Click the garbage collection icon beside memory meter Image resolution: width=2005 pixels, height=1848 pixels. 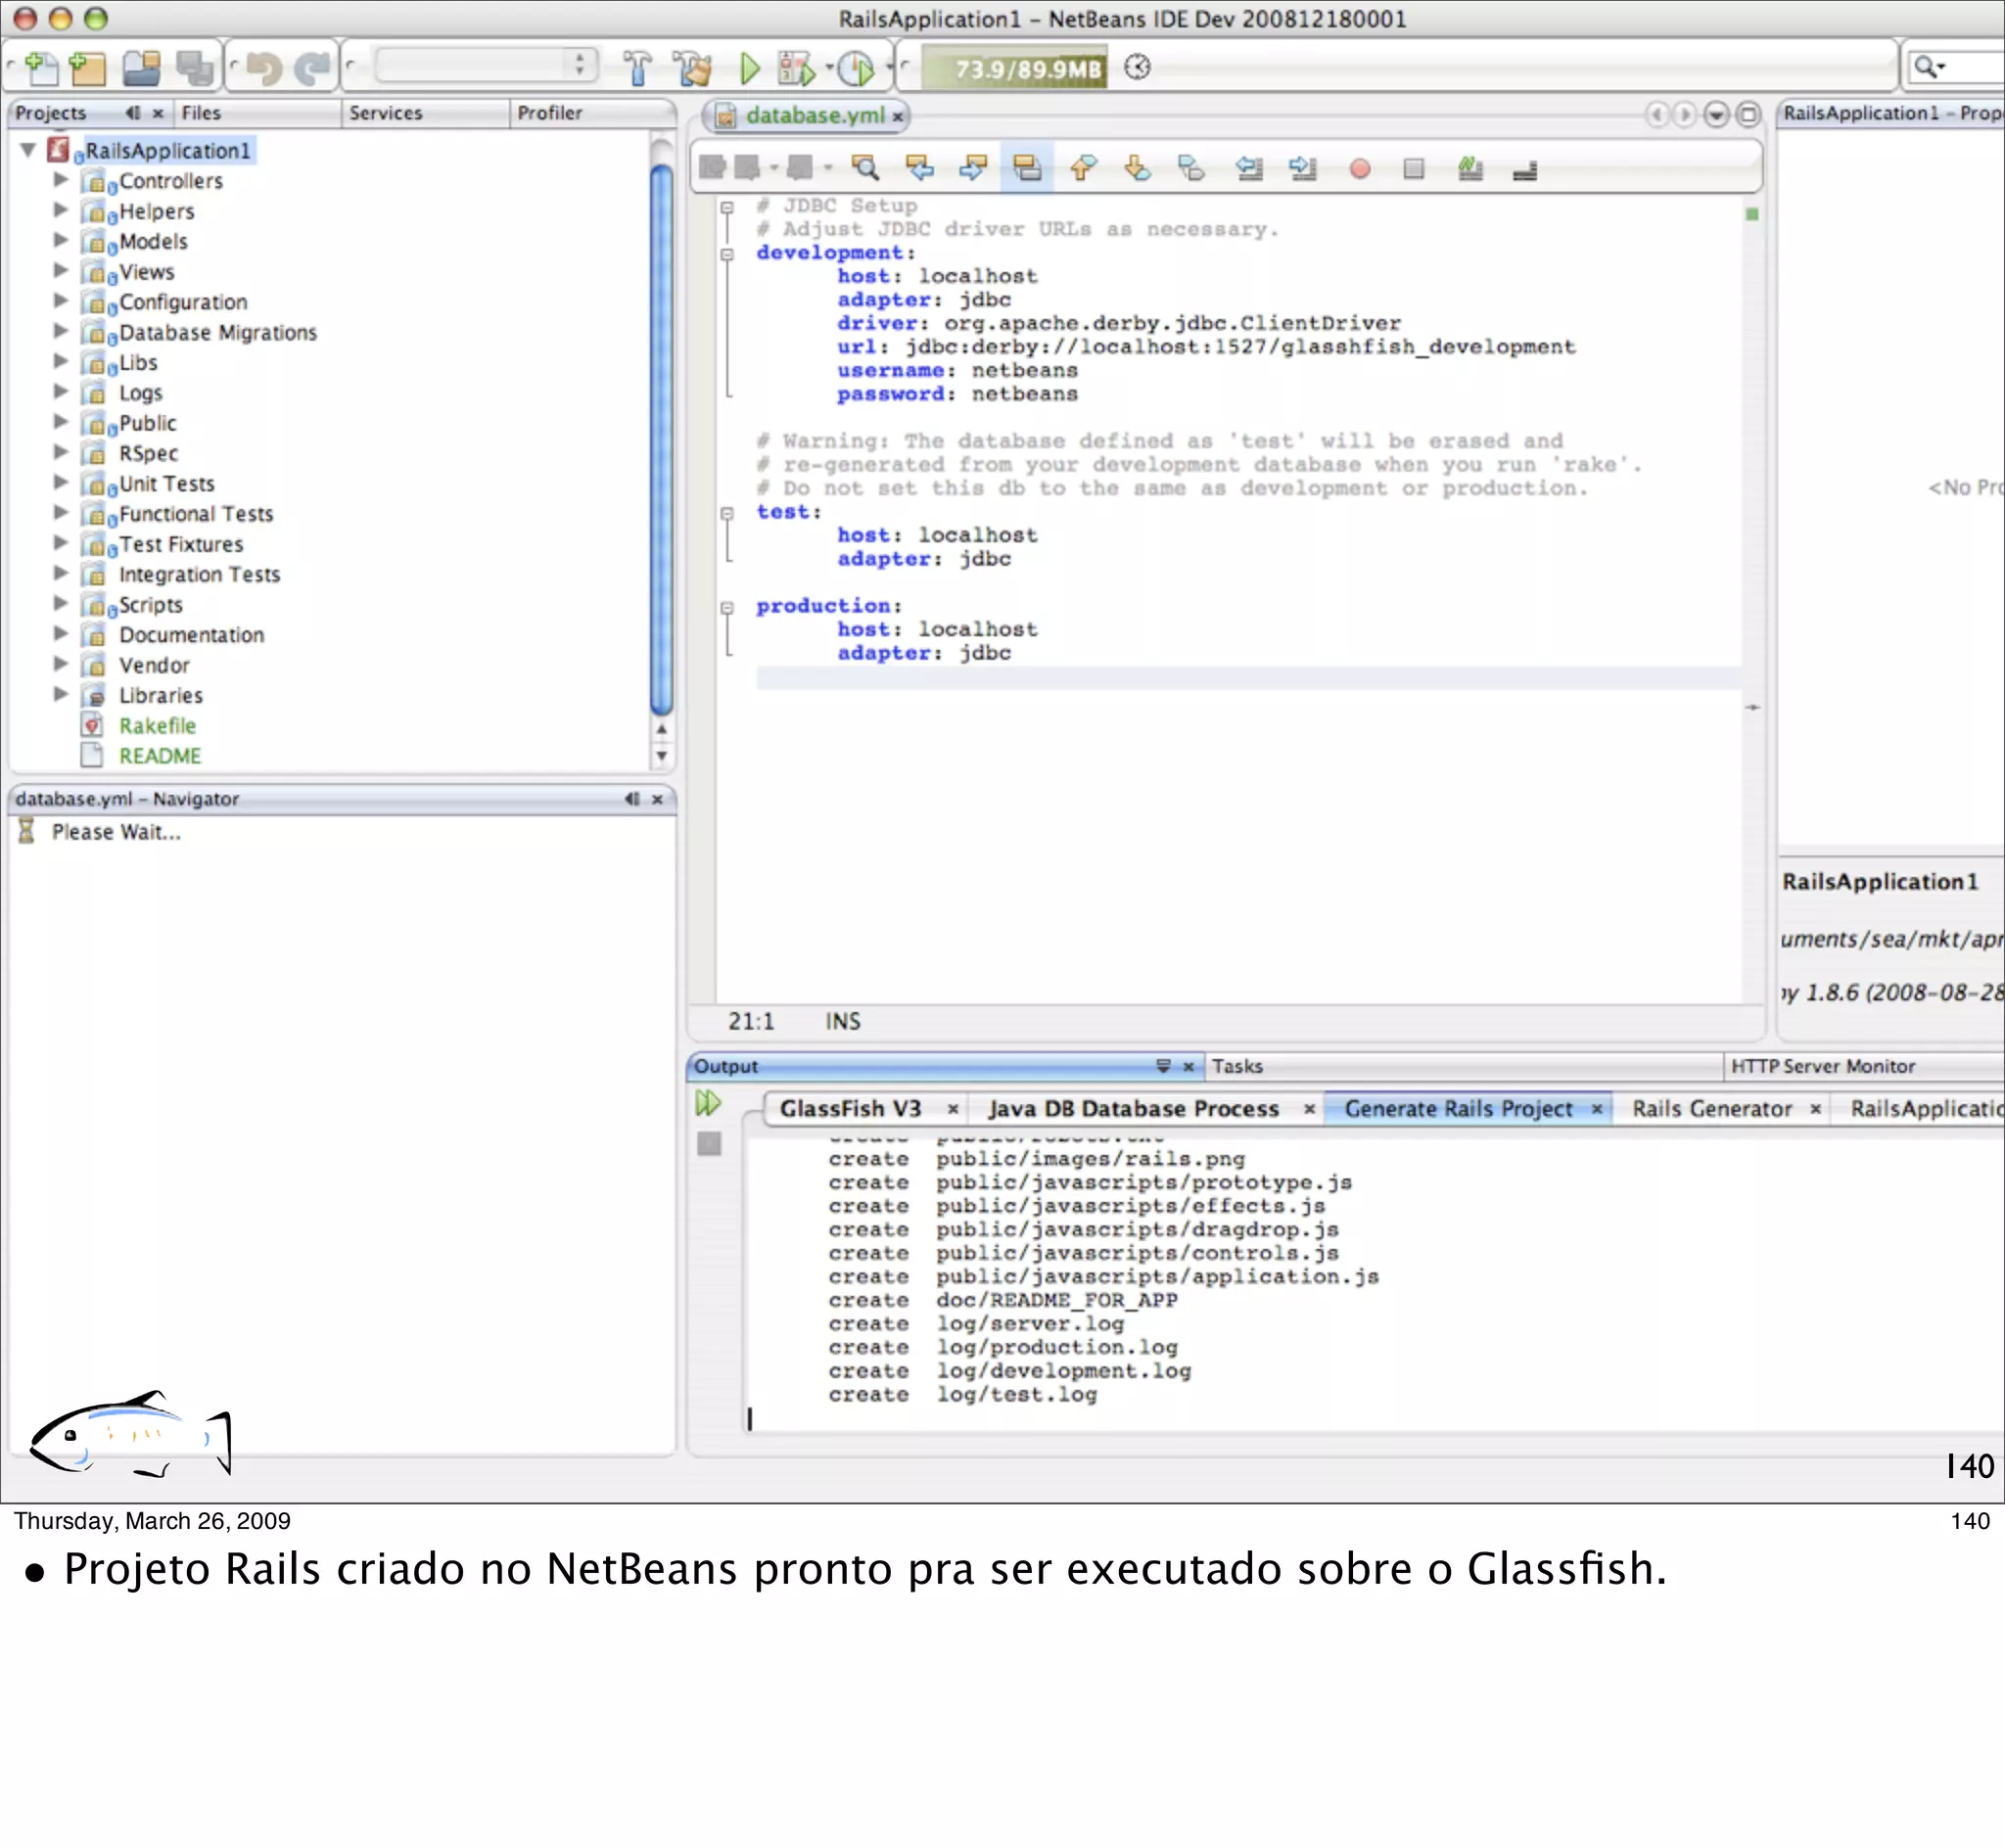[1137, 68]
